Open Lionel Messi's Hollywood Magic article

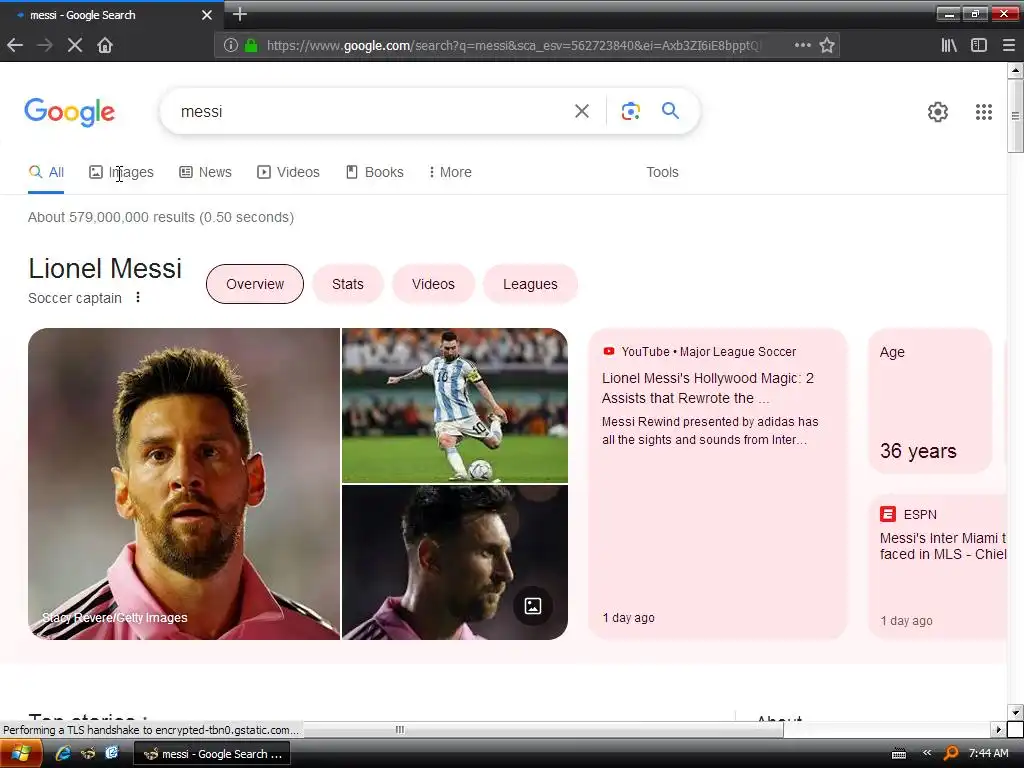click(708, 388)
